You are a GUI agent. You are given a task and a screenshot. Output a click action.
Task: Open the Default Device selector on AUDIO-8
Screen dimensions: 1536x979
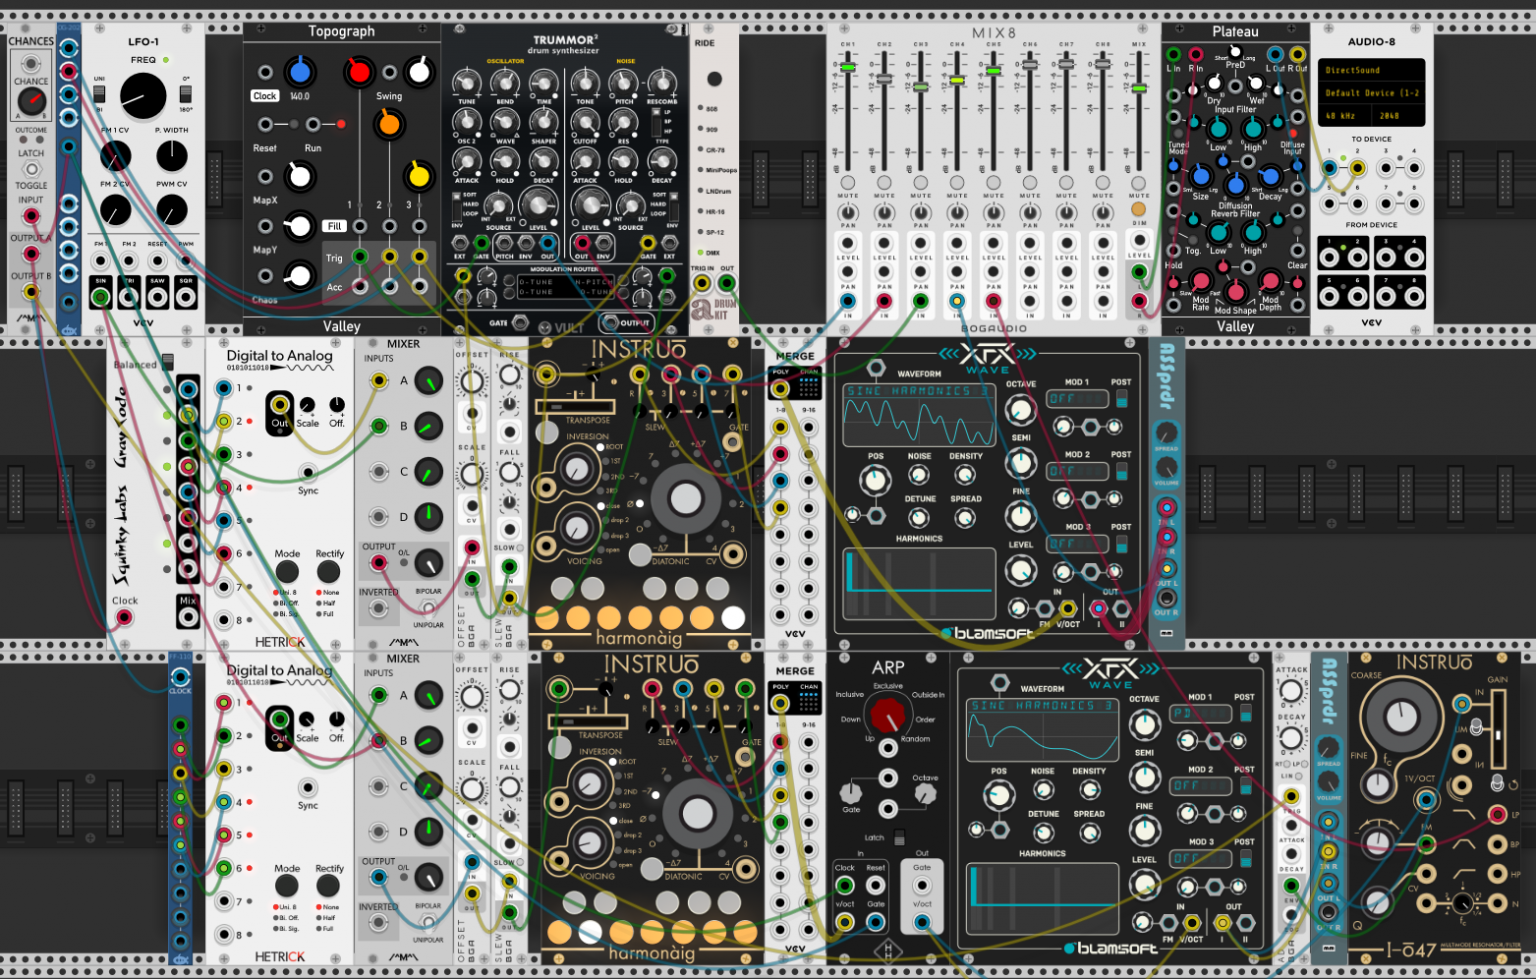(1371, 93)
